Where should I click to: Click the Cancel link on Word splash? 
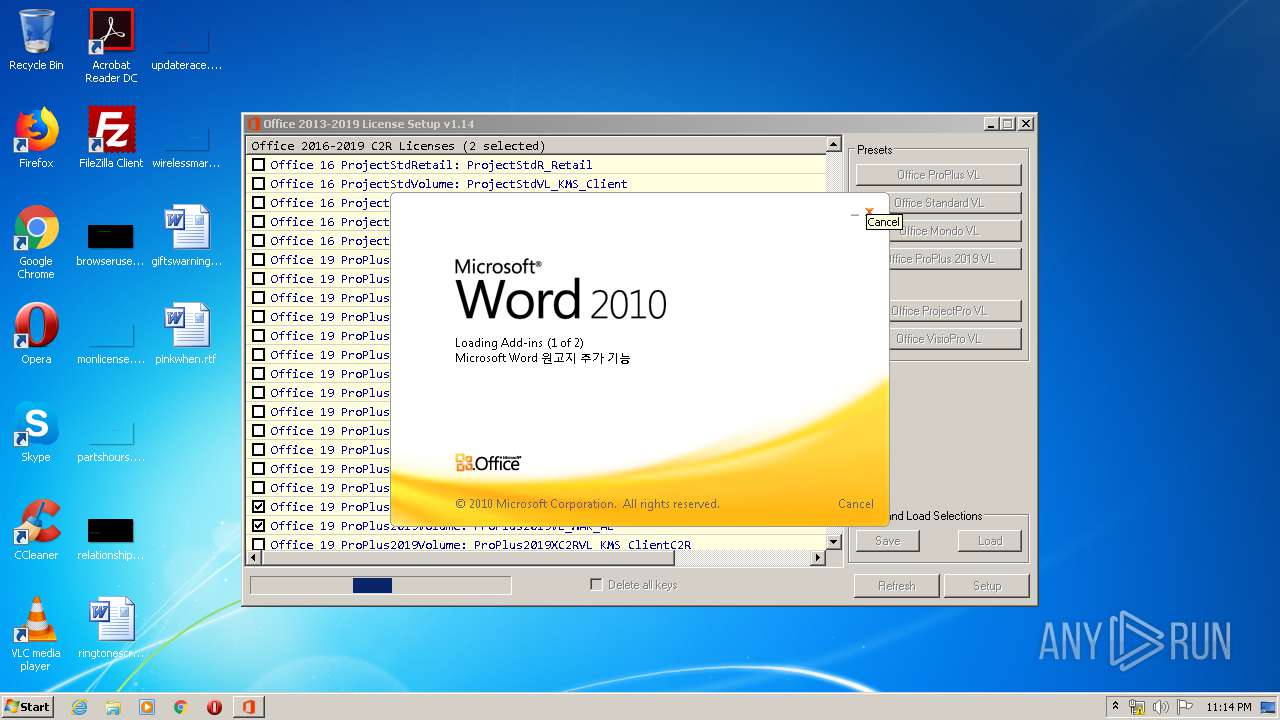pyautogui.click(x=856, y=504)
